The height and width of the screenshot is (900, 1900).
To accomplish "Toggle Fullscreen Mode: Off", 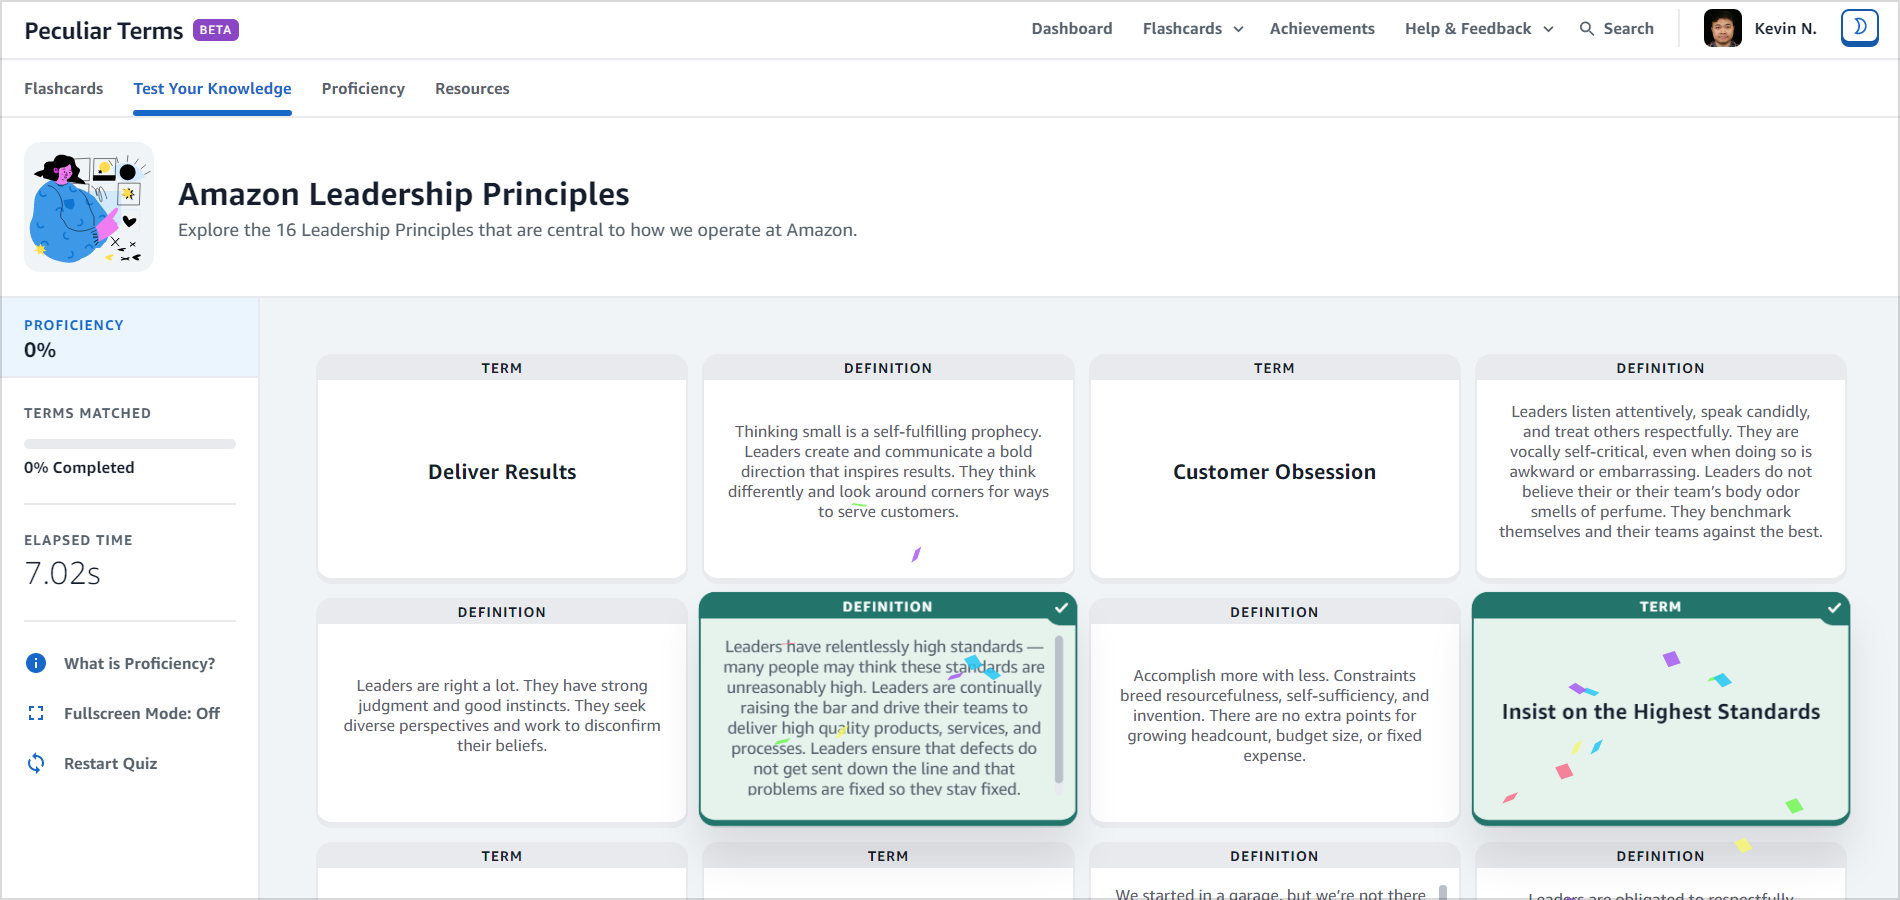I will [142, 713].
